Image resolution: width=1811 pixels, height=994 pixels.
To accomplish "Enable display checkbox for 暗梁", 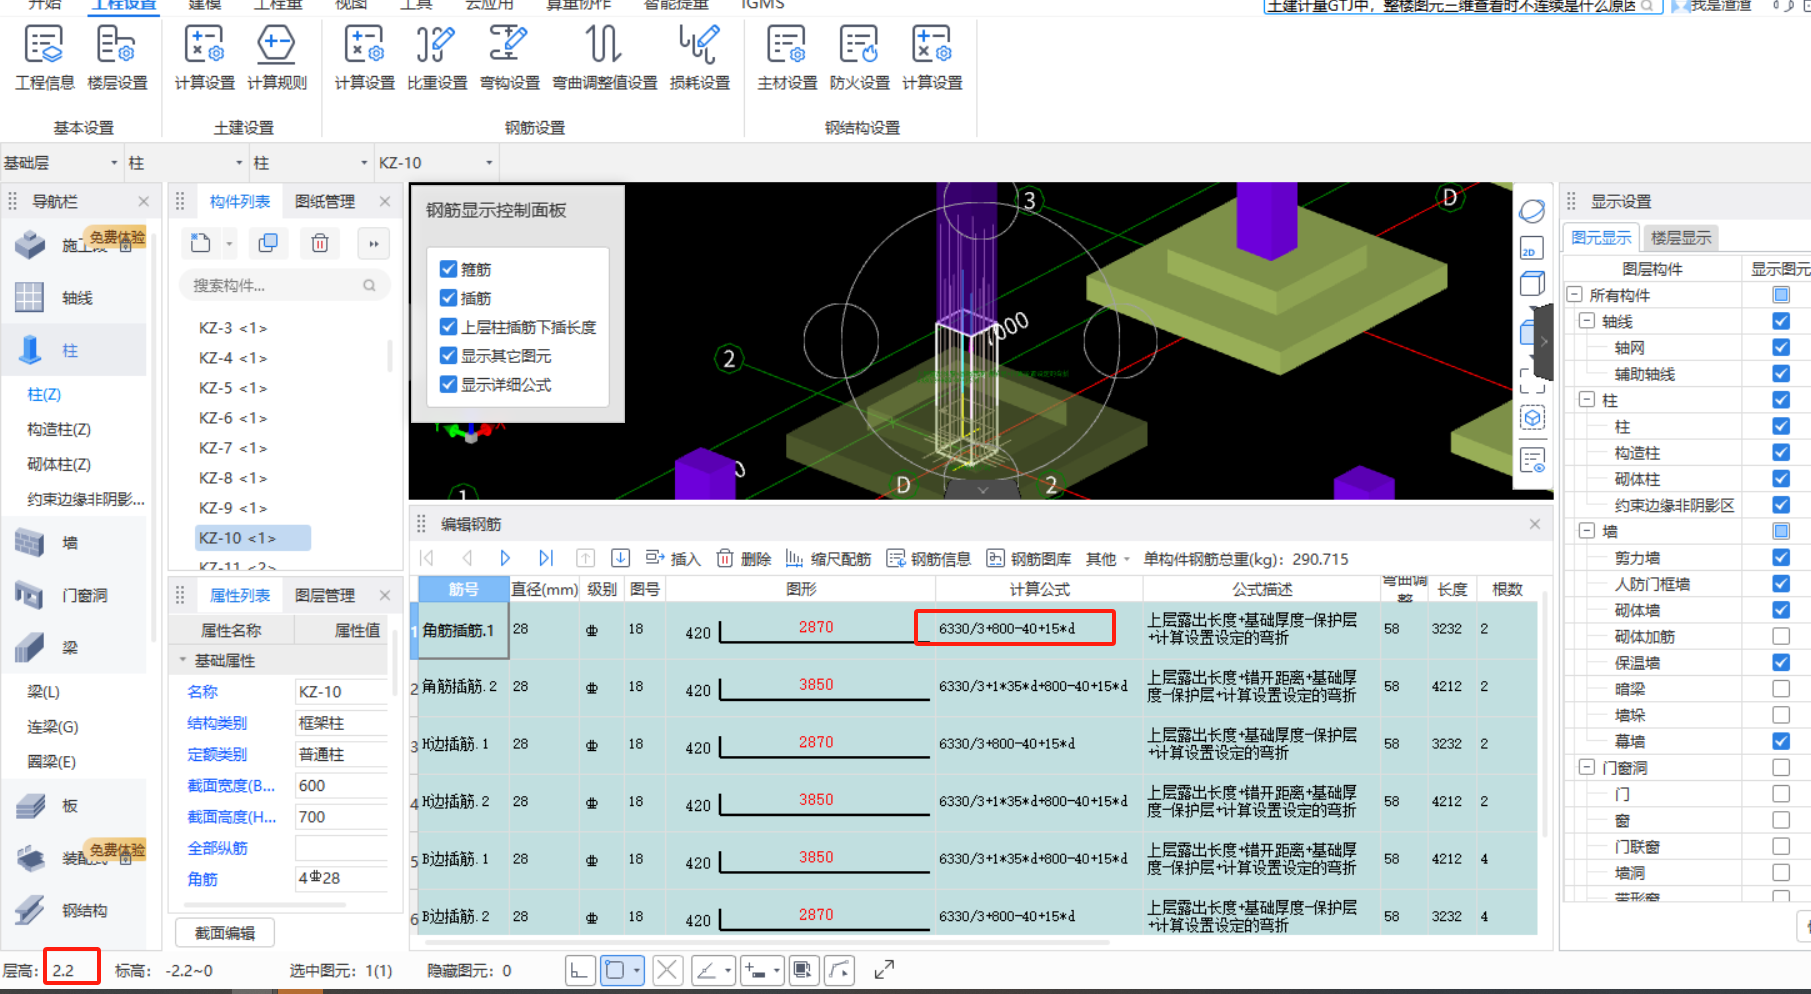I will pos(1781,689).
